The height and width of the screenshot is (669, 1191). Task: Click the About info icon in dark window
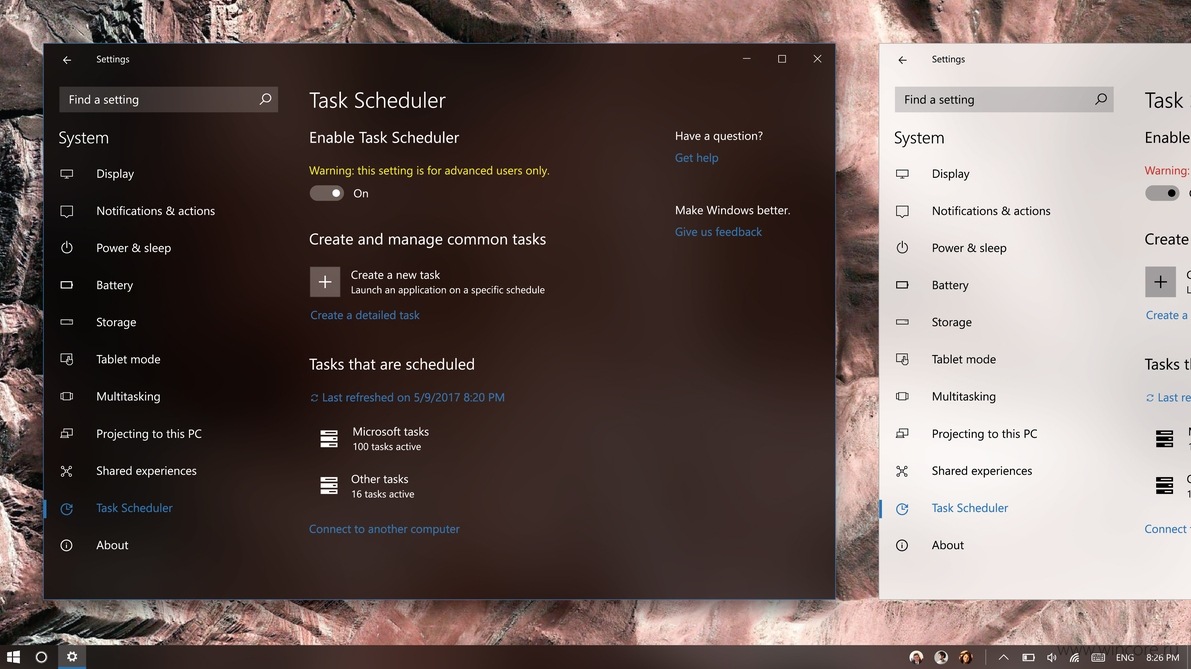pos(67,545)
